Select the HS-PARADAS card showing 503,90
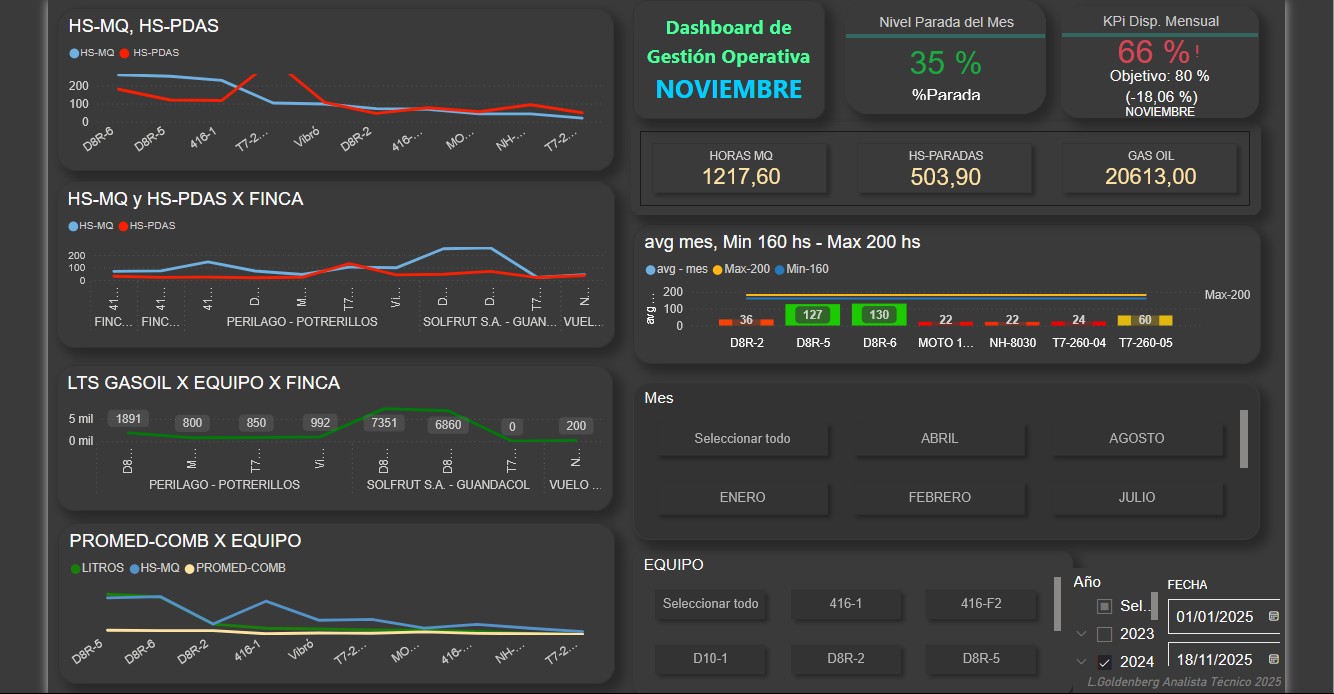The image size is (1334, 694). tap(945, 168)
